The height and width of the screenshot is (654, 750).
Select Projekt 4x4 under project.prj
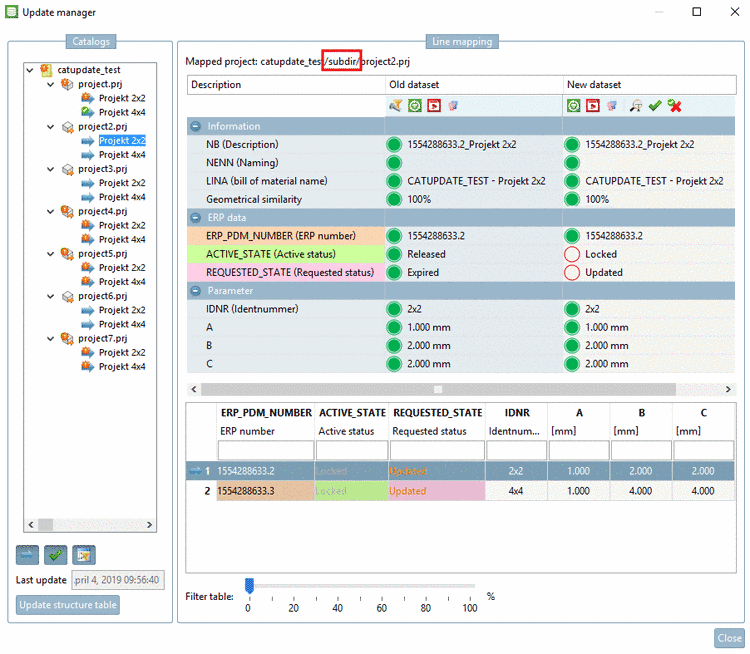pos(122,112)
